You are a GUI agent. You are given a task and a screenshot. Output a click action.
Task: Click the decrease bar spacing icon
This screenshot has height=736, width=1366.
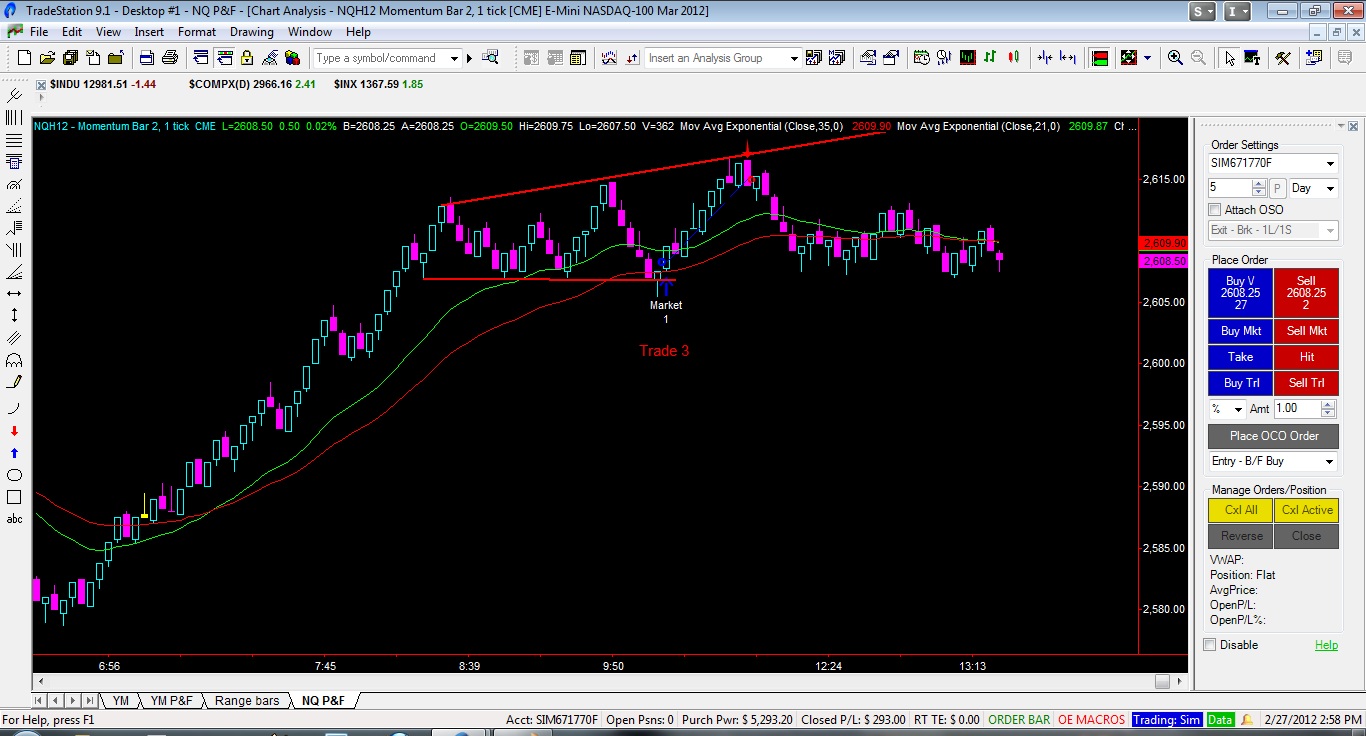(x=1045, y=58)
